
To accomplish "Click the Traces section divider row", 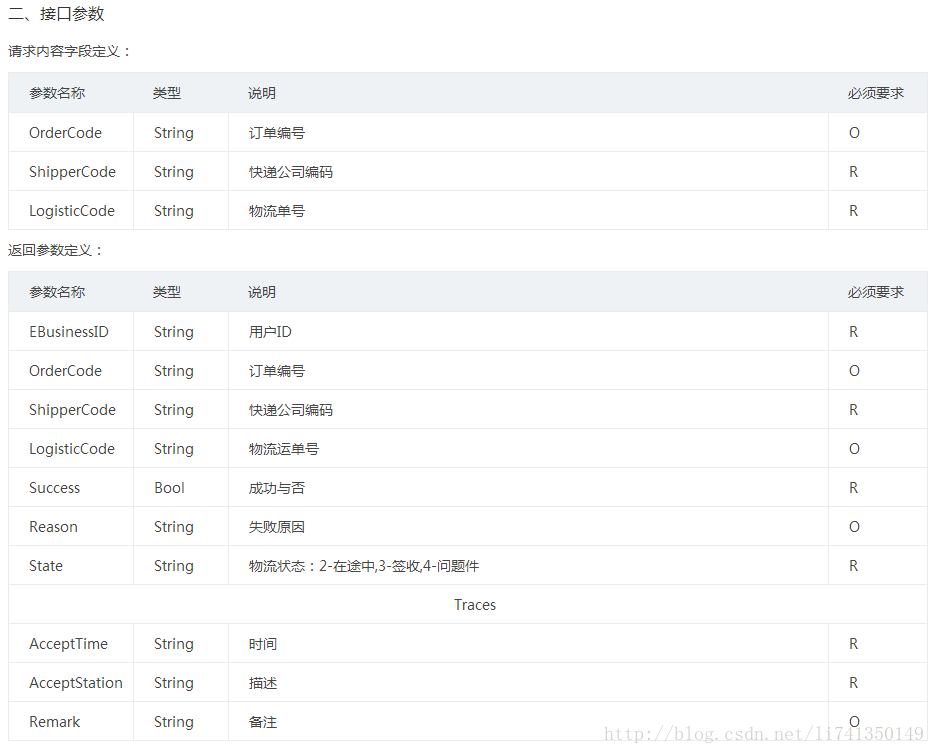I will (x=475, y=604).
